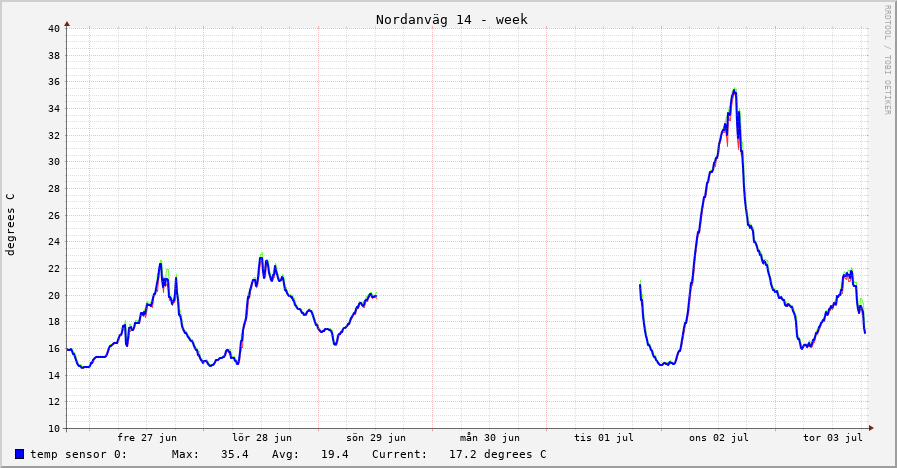The width and height of the screenshot is (897, 468).
Task: Select the 'lör 28 jun' date label
Action: point(261,438)
